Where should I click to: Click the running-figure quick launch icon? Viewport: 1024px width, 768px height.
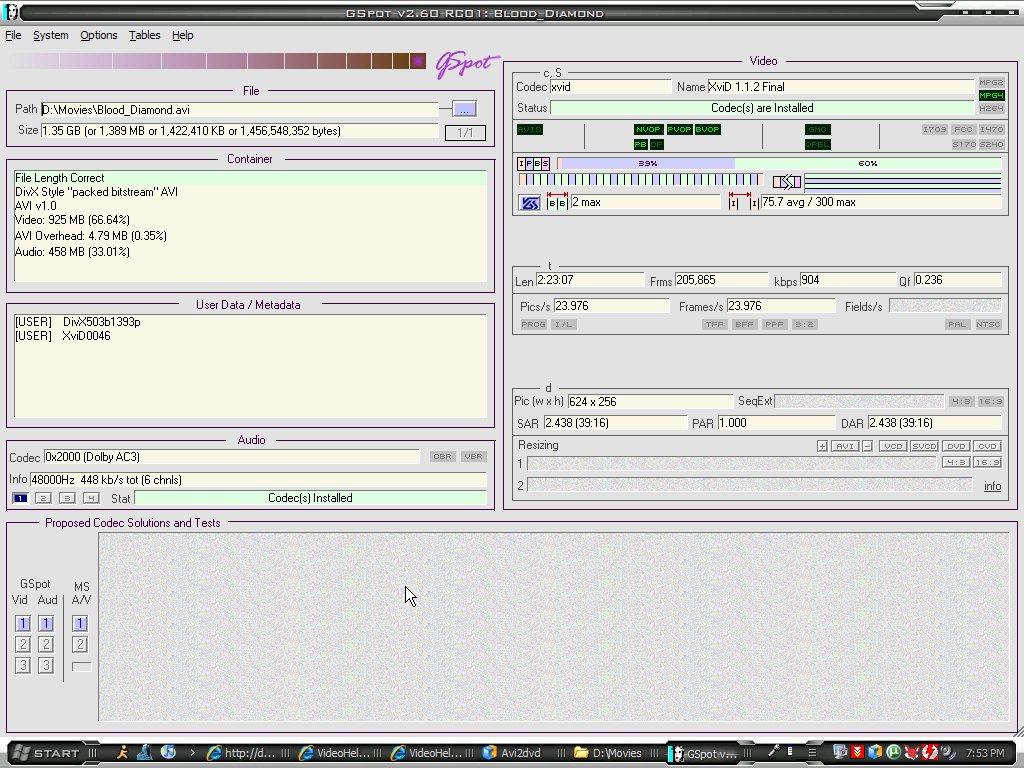click(x=122, y=752)
